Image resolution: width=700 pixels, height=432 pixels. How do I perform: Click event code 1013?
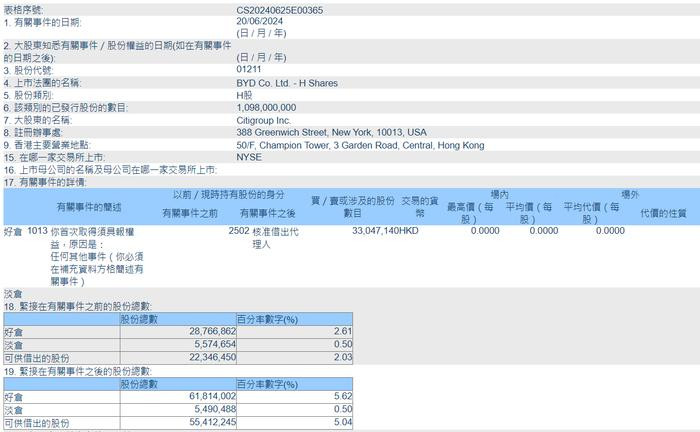tap(37, 231)
